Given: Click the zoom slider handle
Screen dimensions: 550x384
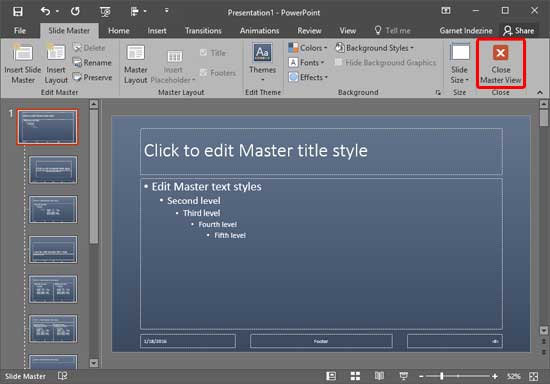Looking at the screenshot, I should (x=442, y=376).
